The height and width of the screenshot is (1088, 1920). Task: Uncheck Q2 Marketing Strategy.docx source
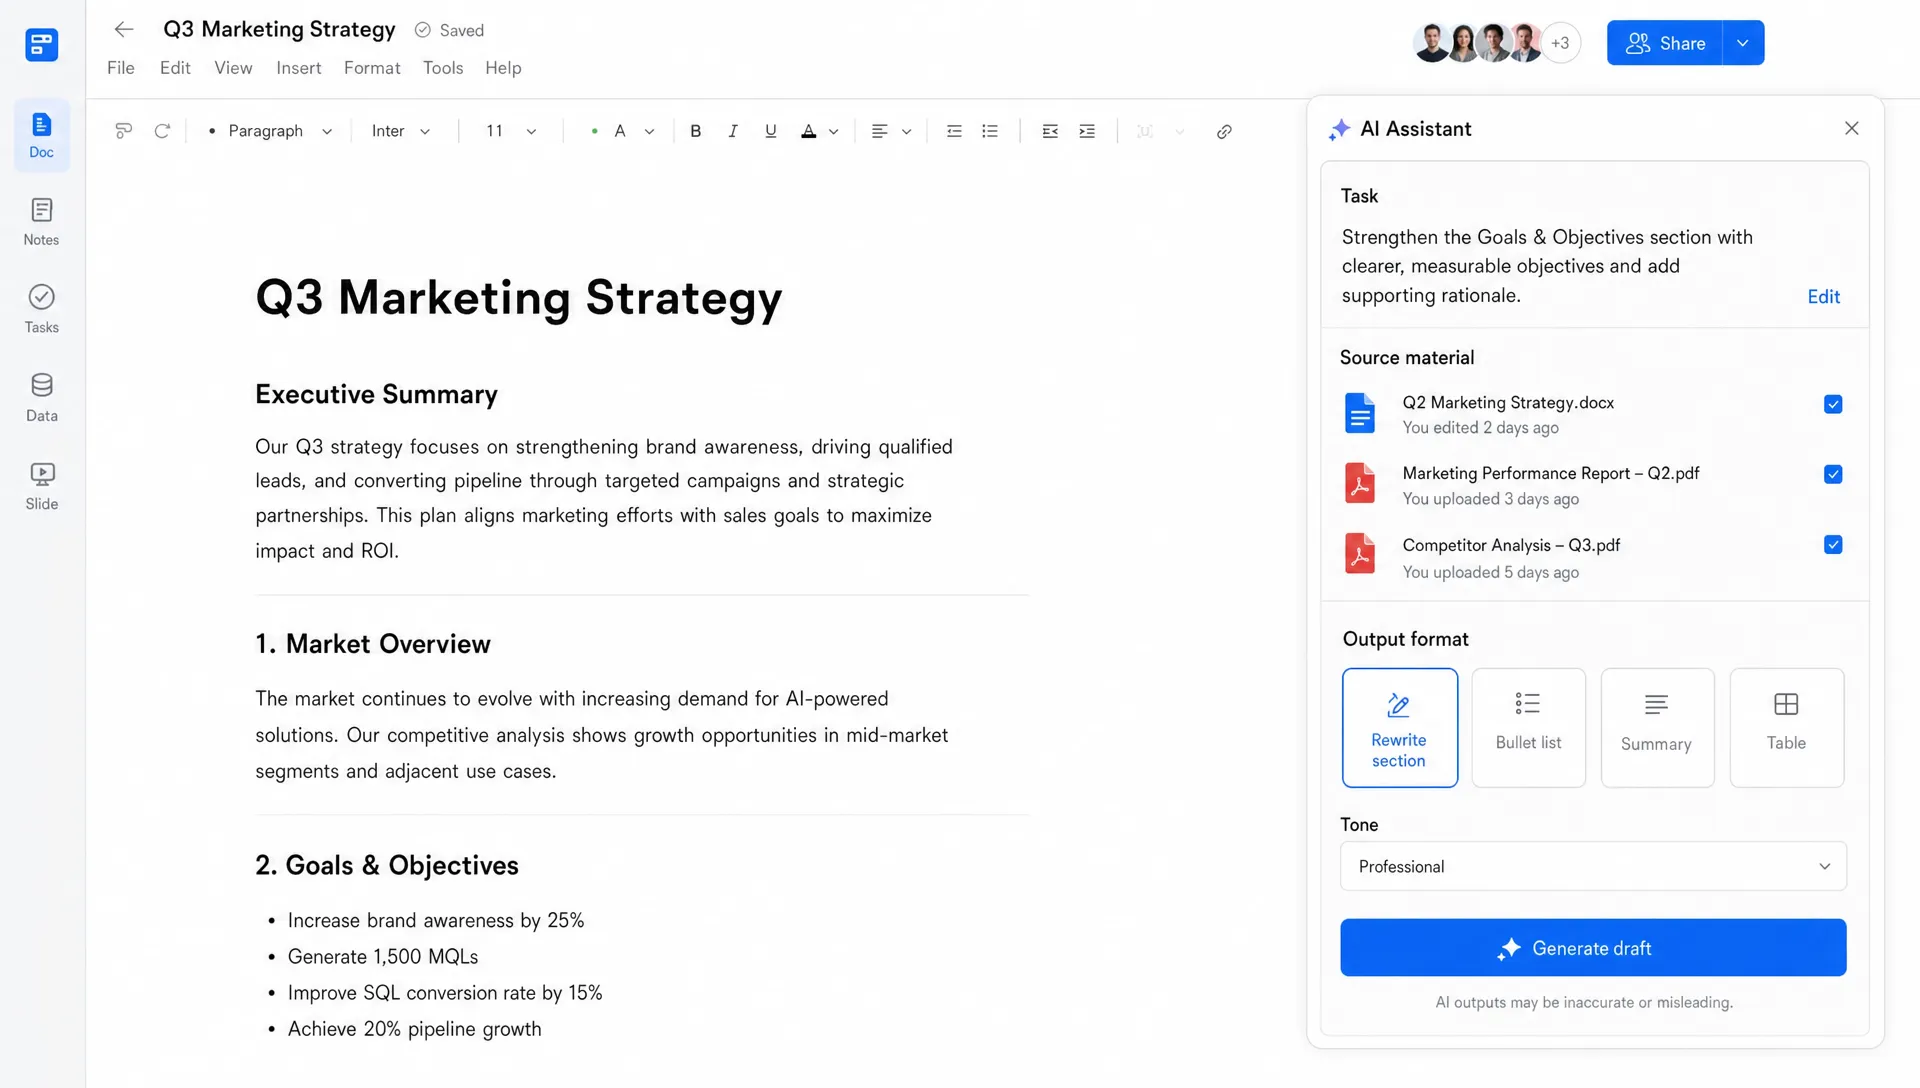pos(1833,404)
